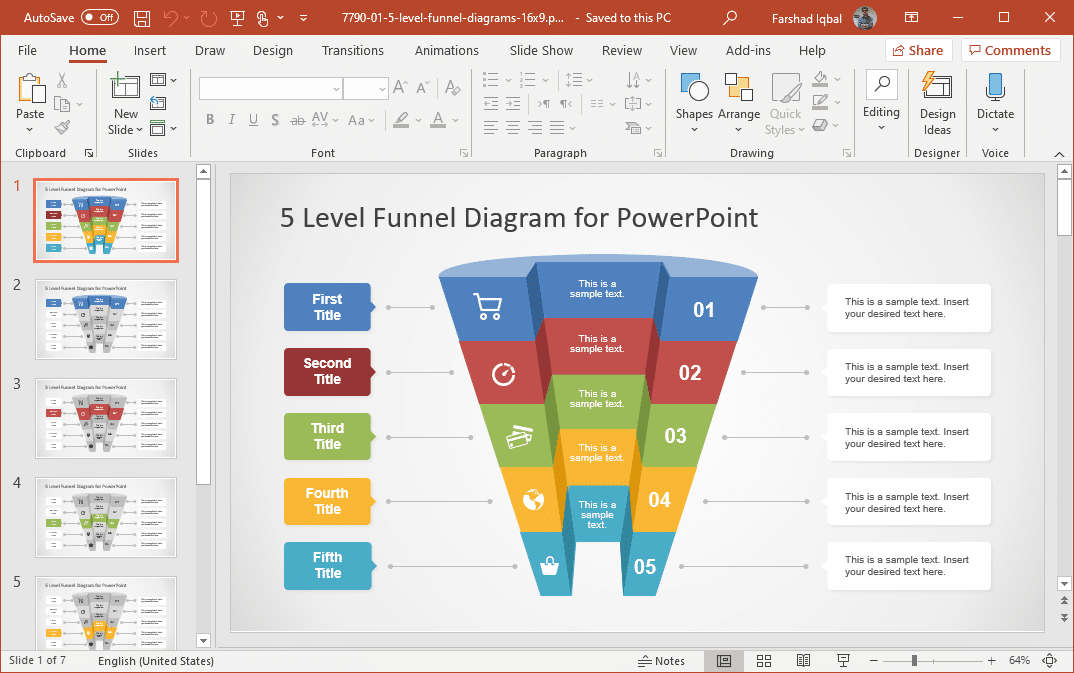
Task: Open Reading View from status bar
Action: (803, 661)
